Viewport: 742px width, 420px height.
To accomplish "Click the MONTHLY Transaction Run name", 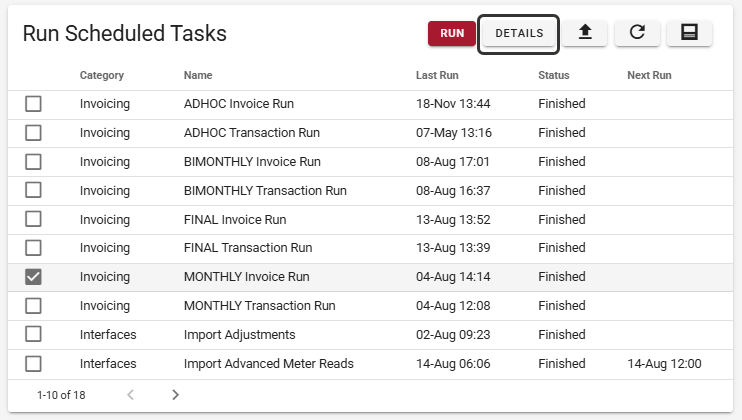I will pyautogui.click(x=259, y=306).
